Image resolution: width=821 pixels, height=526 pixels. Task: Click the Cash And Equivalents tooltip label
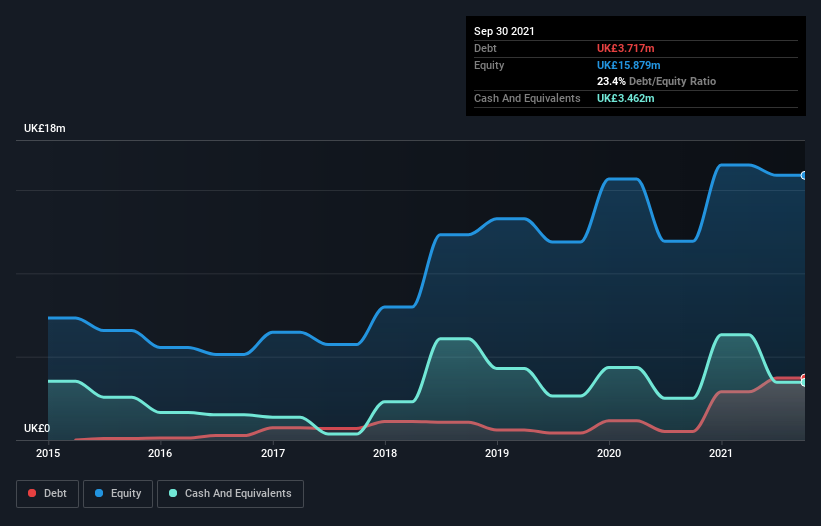[x=527, y=98]
